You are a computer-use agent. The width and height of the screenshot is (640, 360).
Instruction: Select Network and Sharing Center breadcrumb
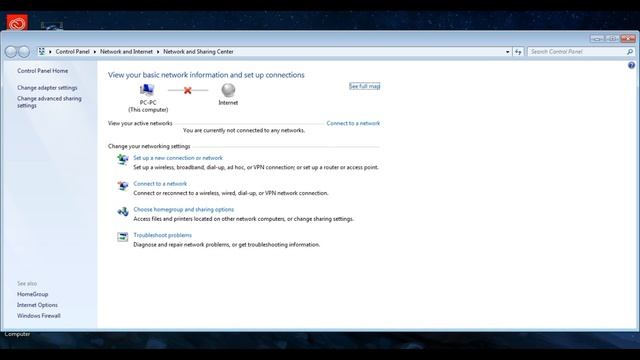[x=198, y=52]
